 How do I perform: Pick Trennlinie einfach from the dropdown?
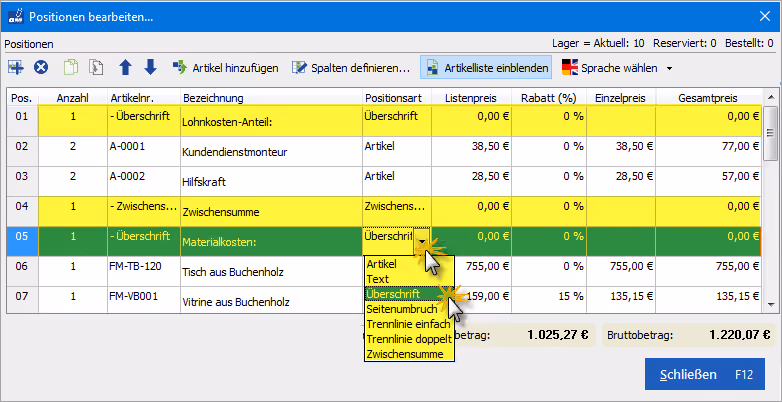(x=409, y=324)
